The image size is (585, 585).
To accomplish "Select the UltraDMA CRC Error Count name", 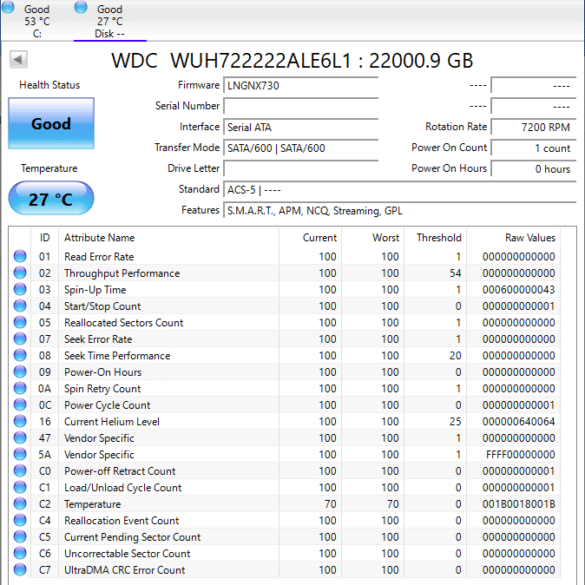I will (125, 570).
